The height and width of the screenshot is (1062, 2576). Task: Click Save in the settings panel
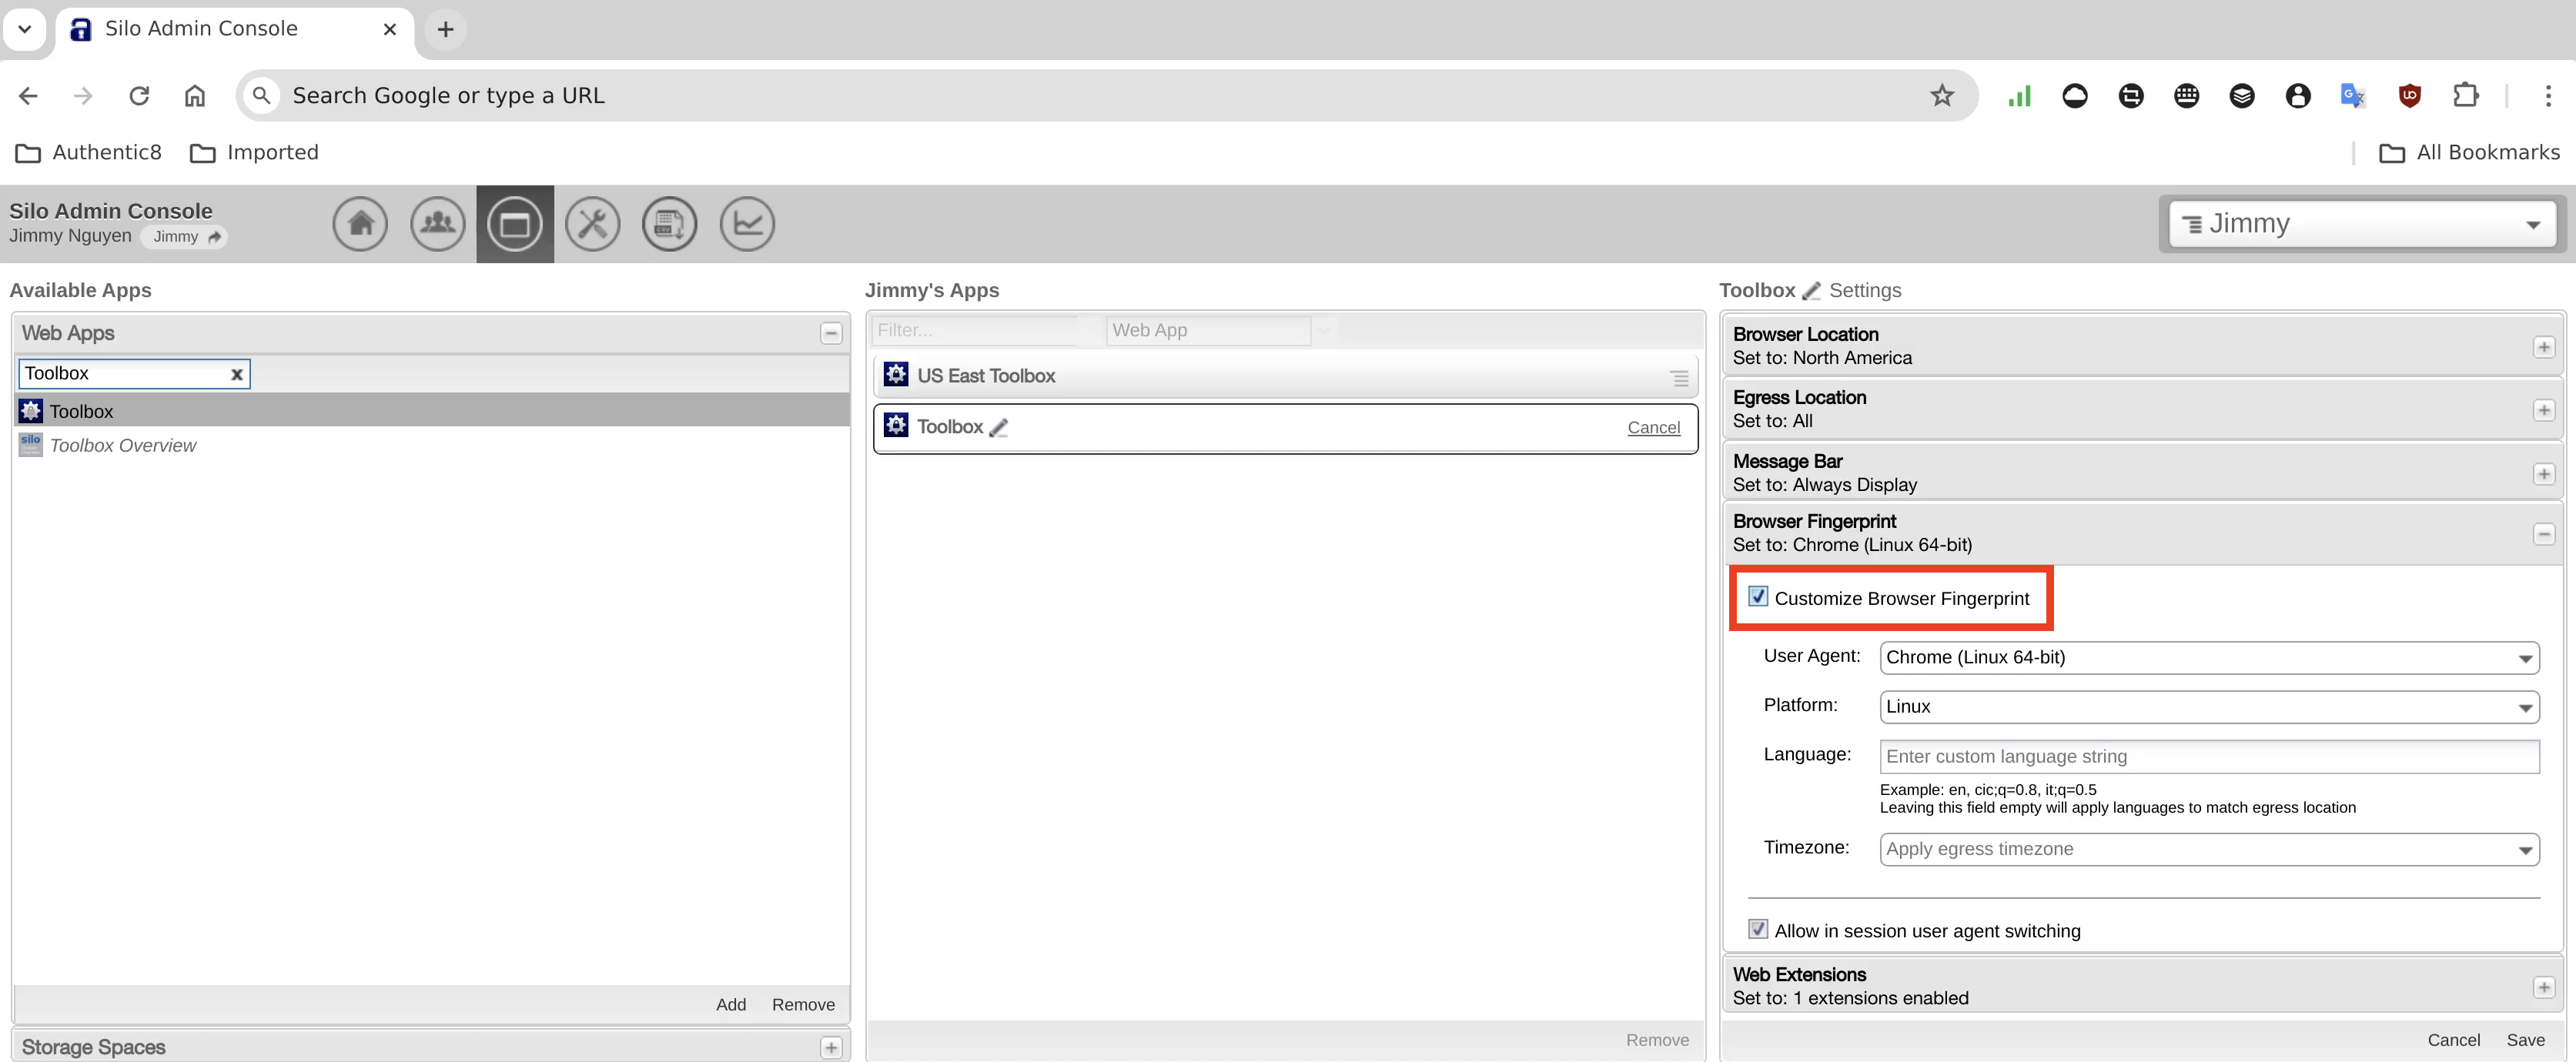[x=2524, y=1040]
